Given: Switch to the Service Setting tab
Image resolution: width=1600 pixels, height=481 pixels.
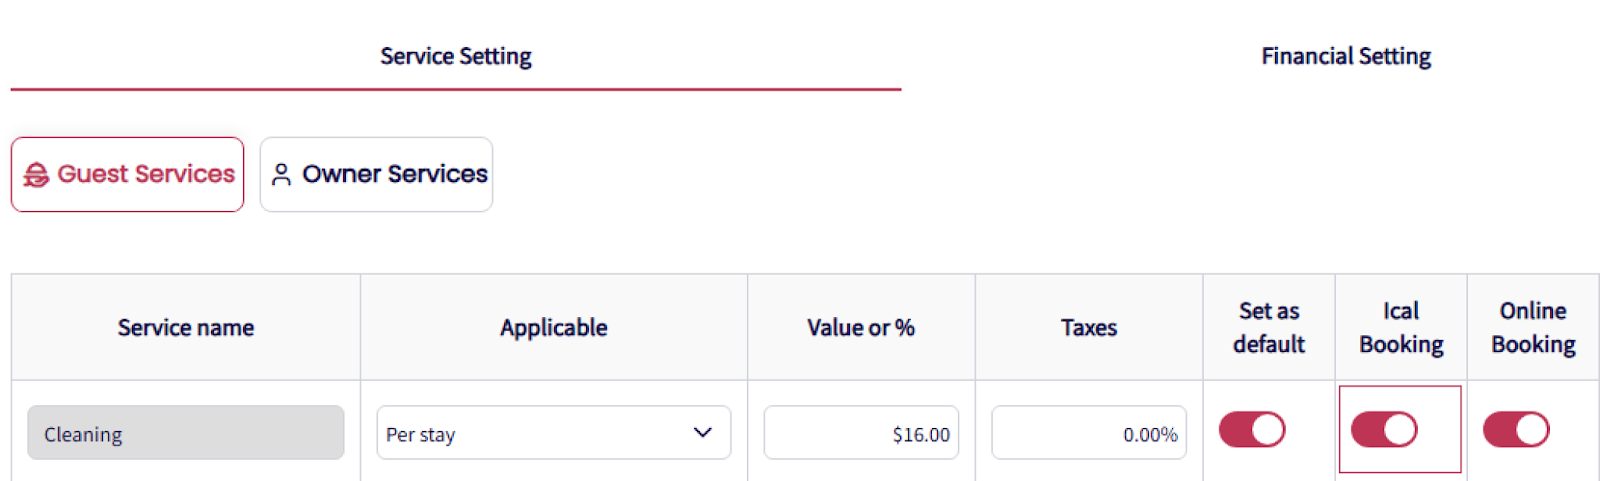Looking at the screenshot, I should [456, 57].
